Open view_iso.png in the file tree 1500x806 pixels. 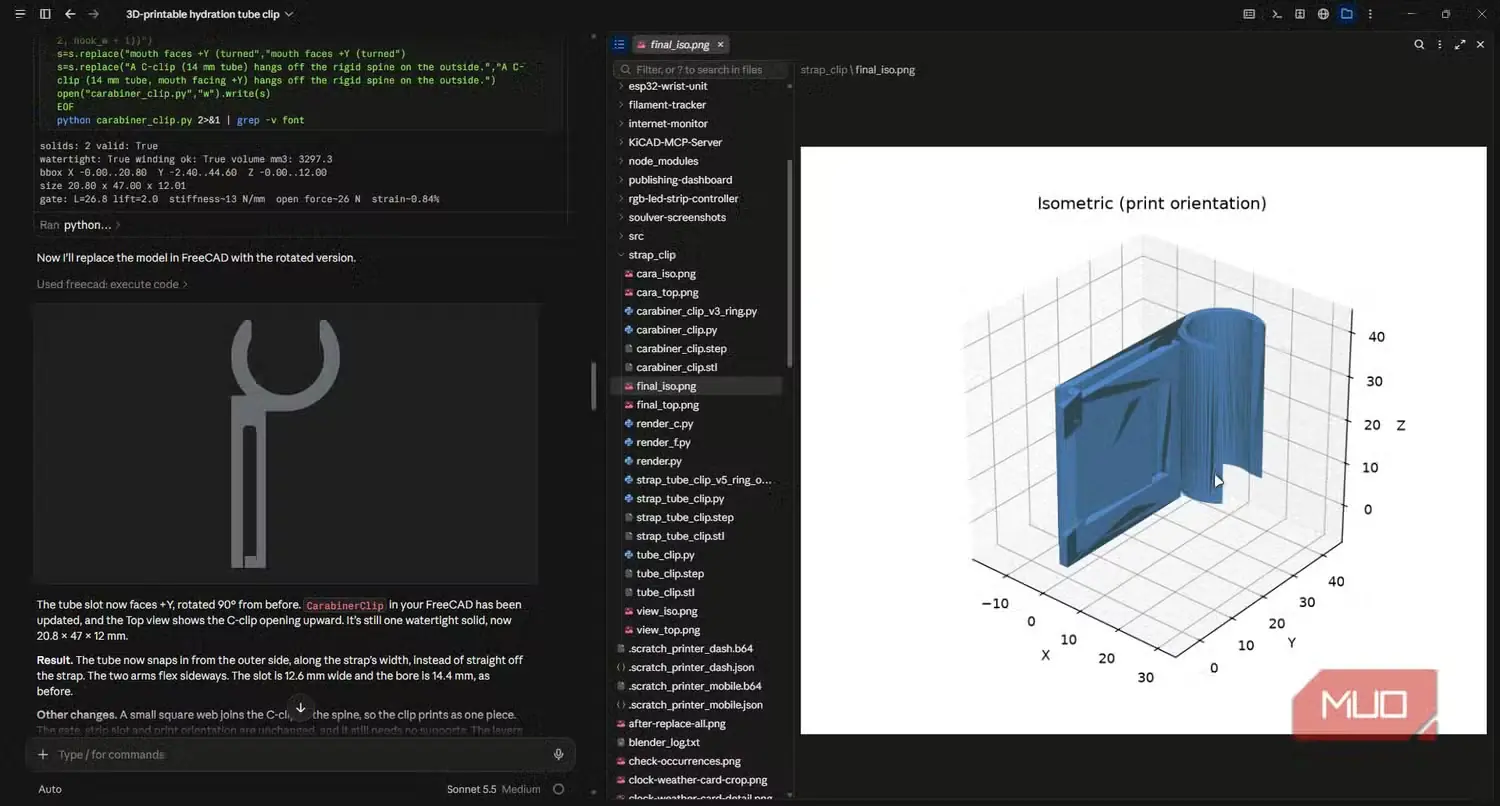pos(667,611)
